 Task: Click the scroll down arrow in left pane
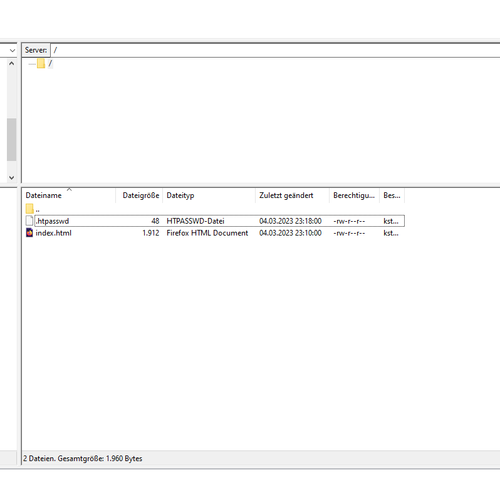tap(12, 177)
